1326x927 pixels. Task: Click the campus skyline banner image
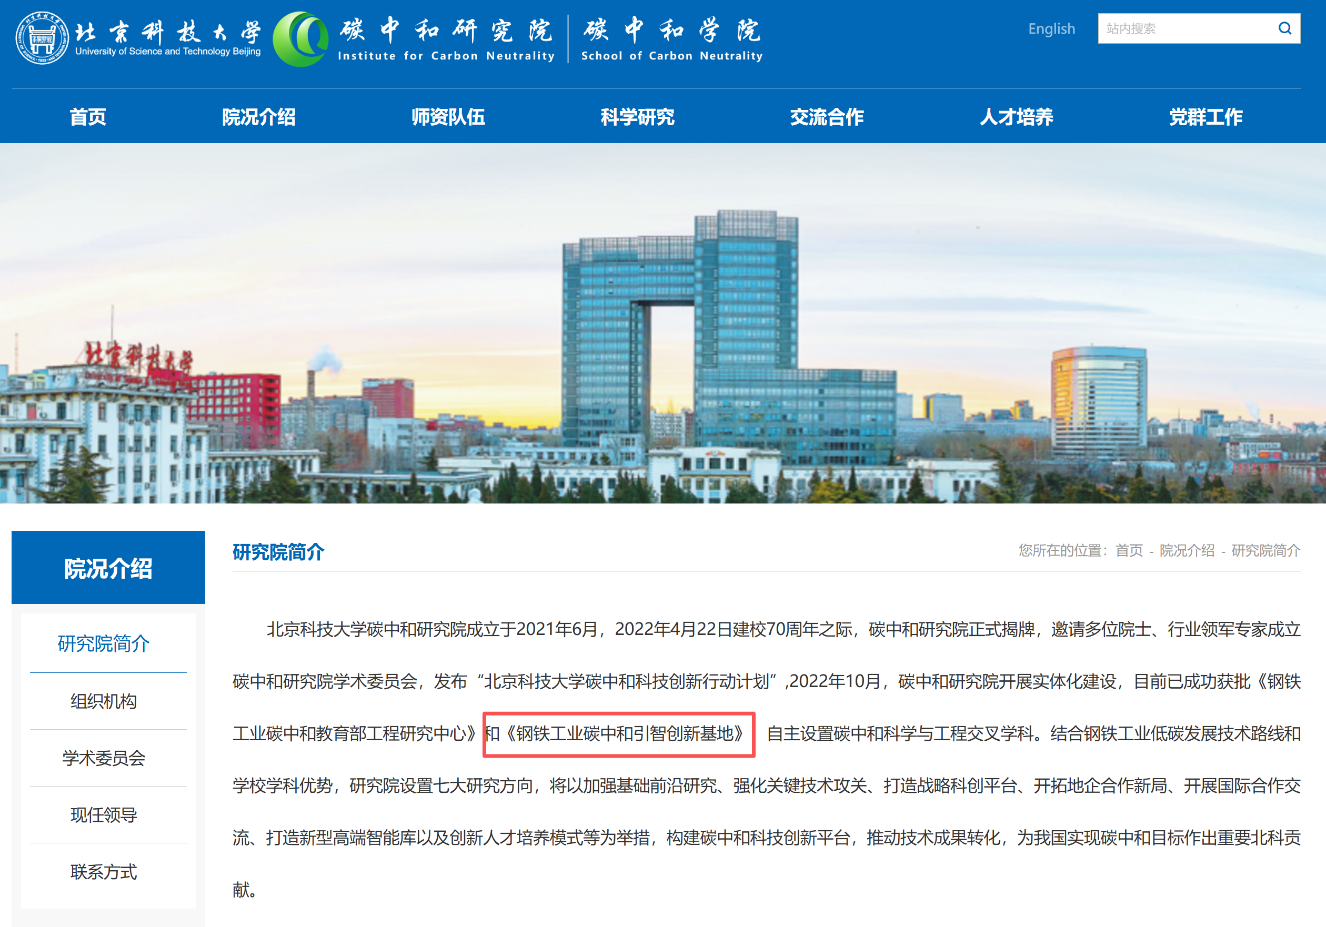tap(663, 323)
